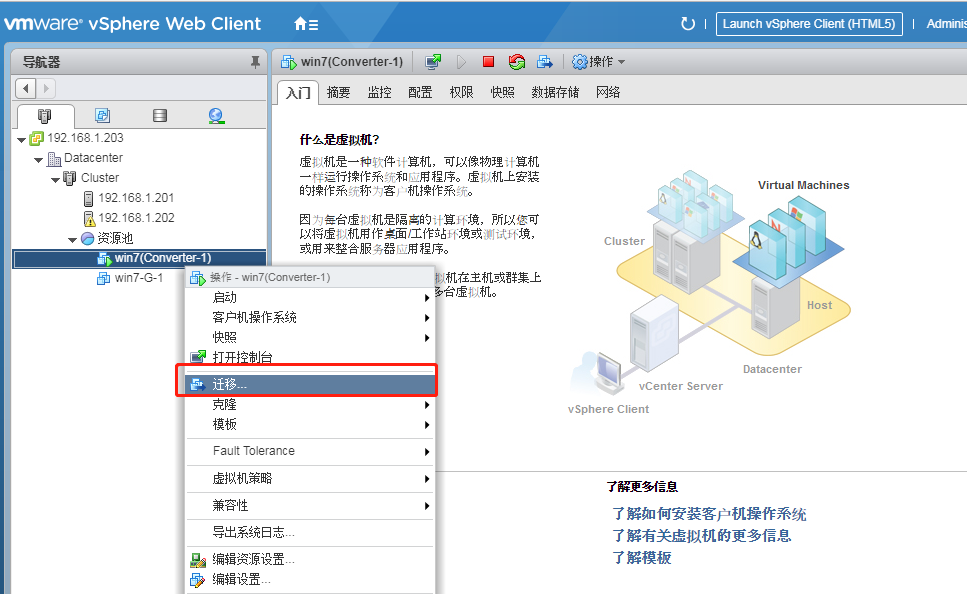
Task: Open console toolbar icon
Action: (434, 62)
